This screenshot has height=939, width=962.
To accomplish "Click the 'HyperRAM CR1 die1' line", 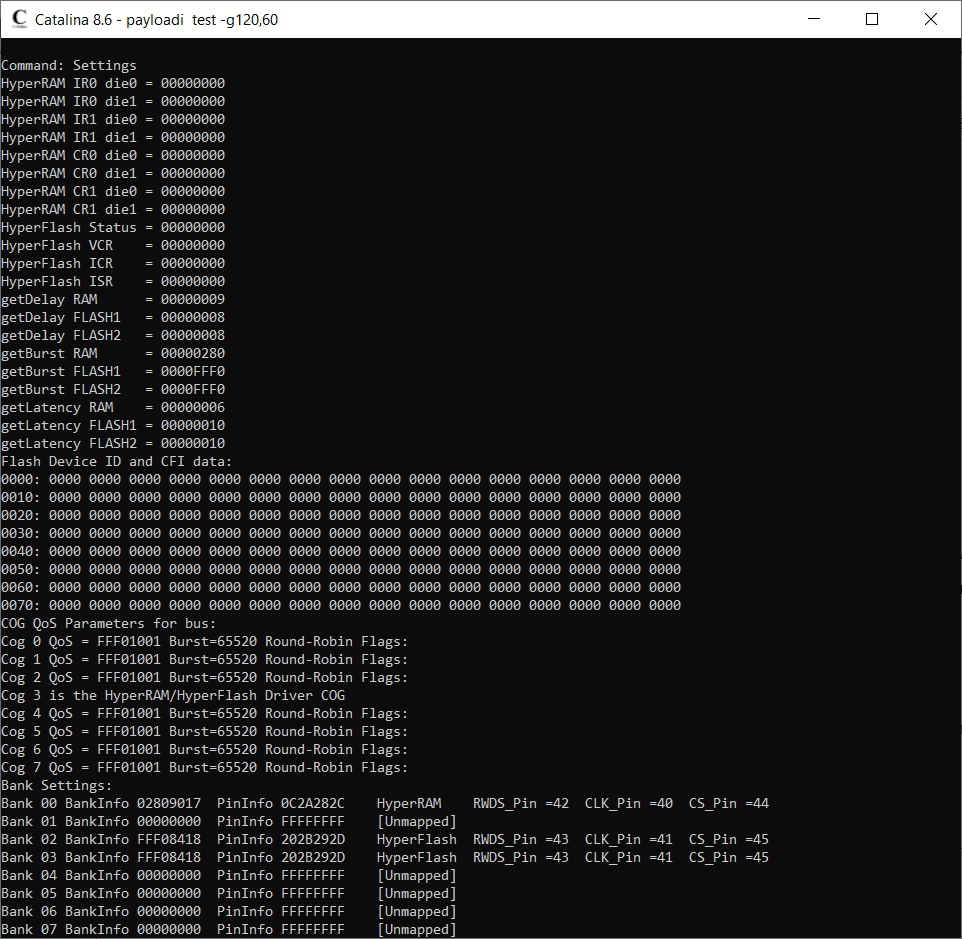I will pos(113,209).
